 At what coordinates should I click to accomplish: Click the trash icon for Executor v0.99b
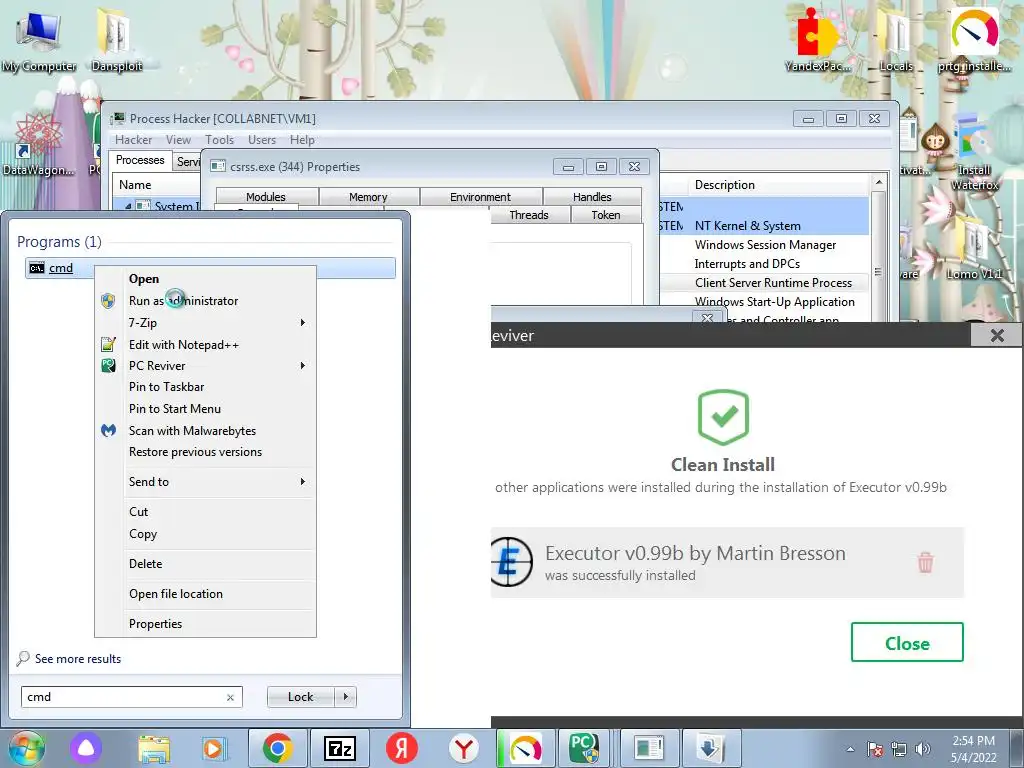[925, 562]
